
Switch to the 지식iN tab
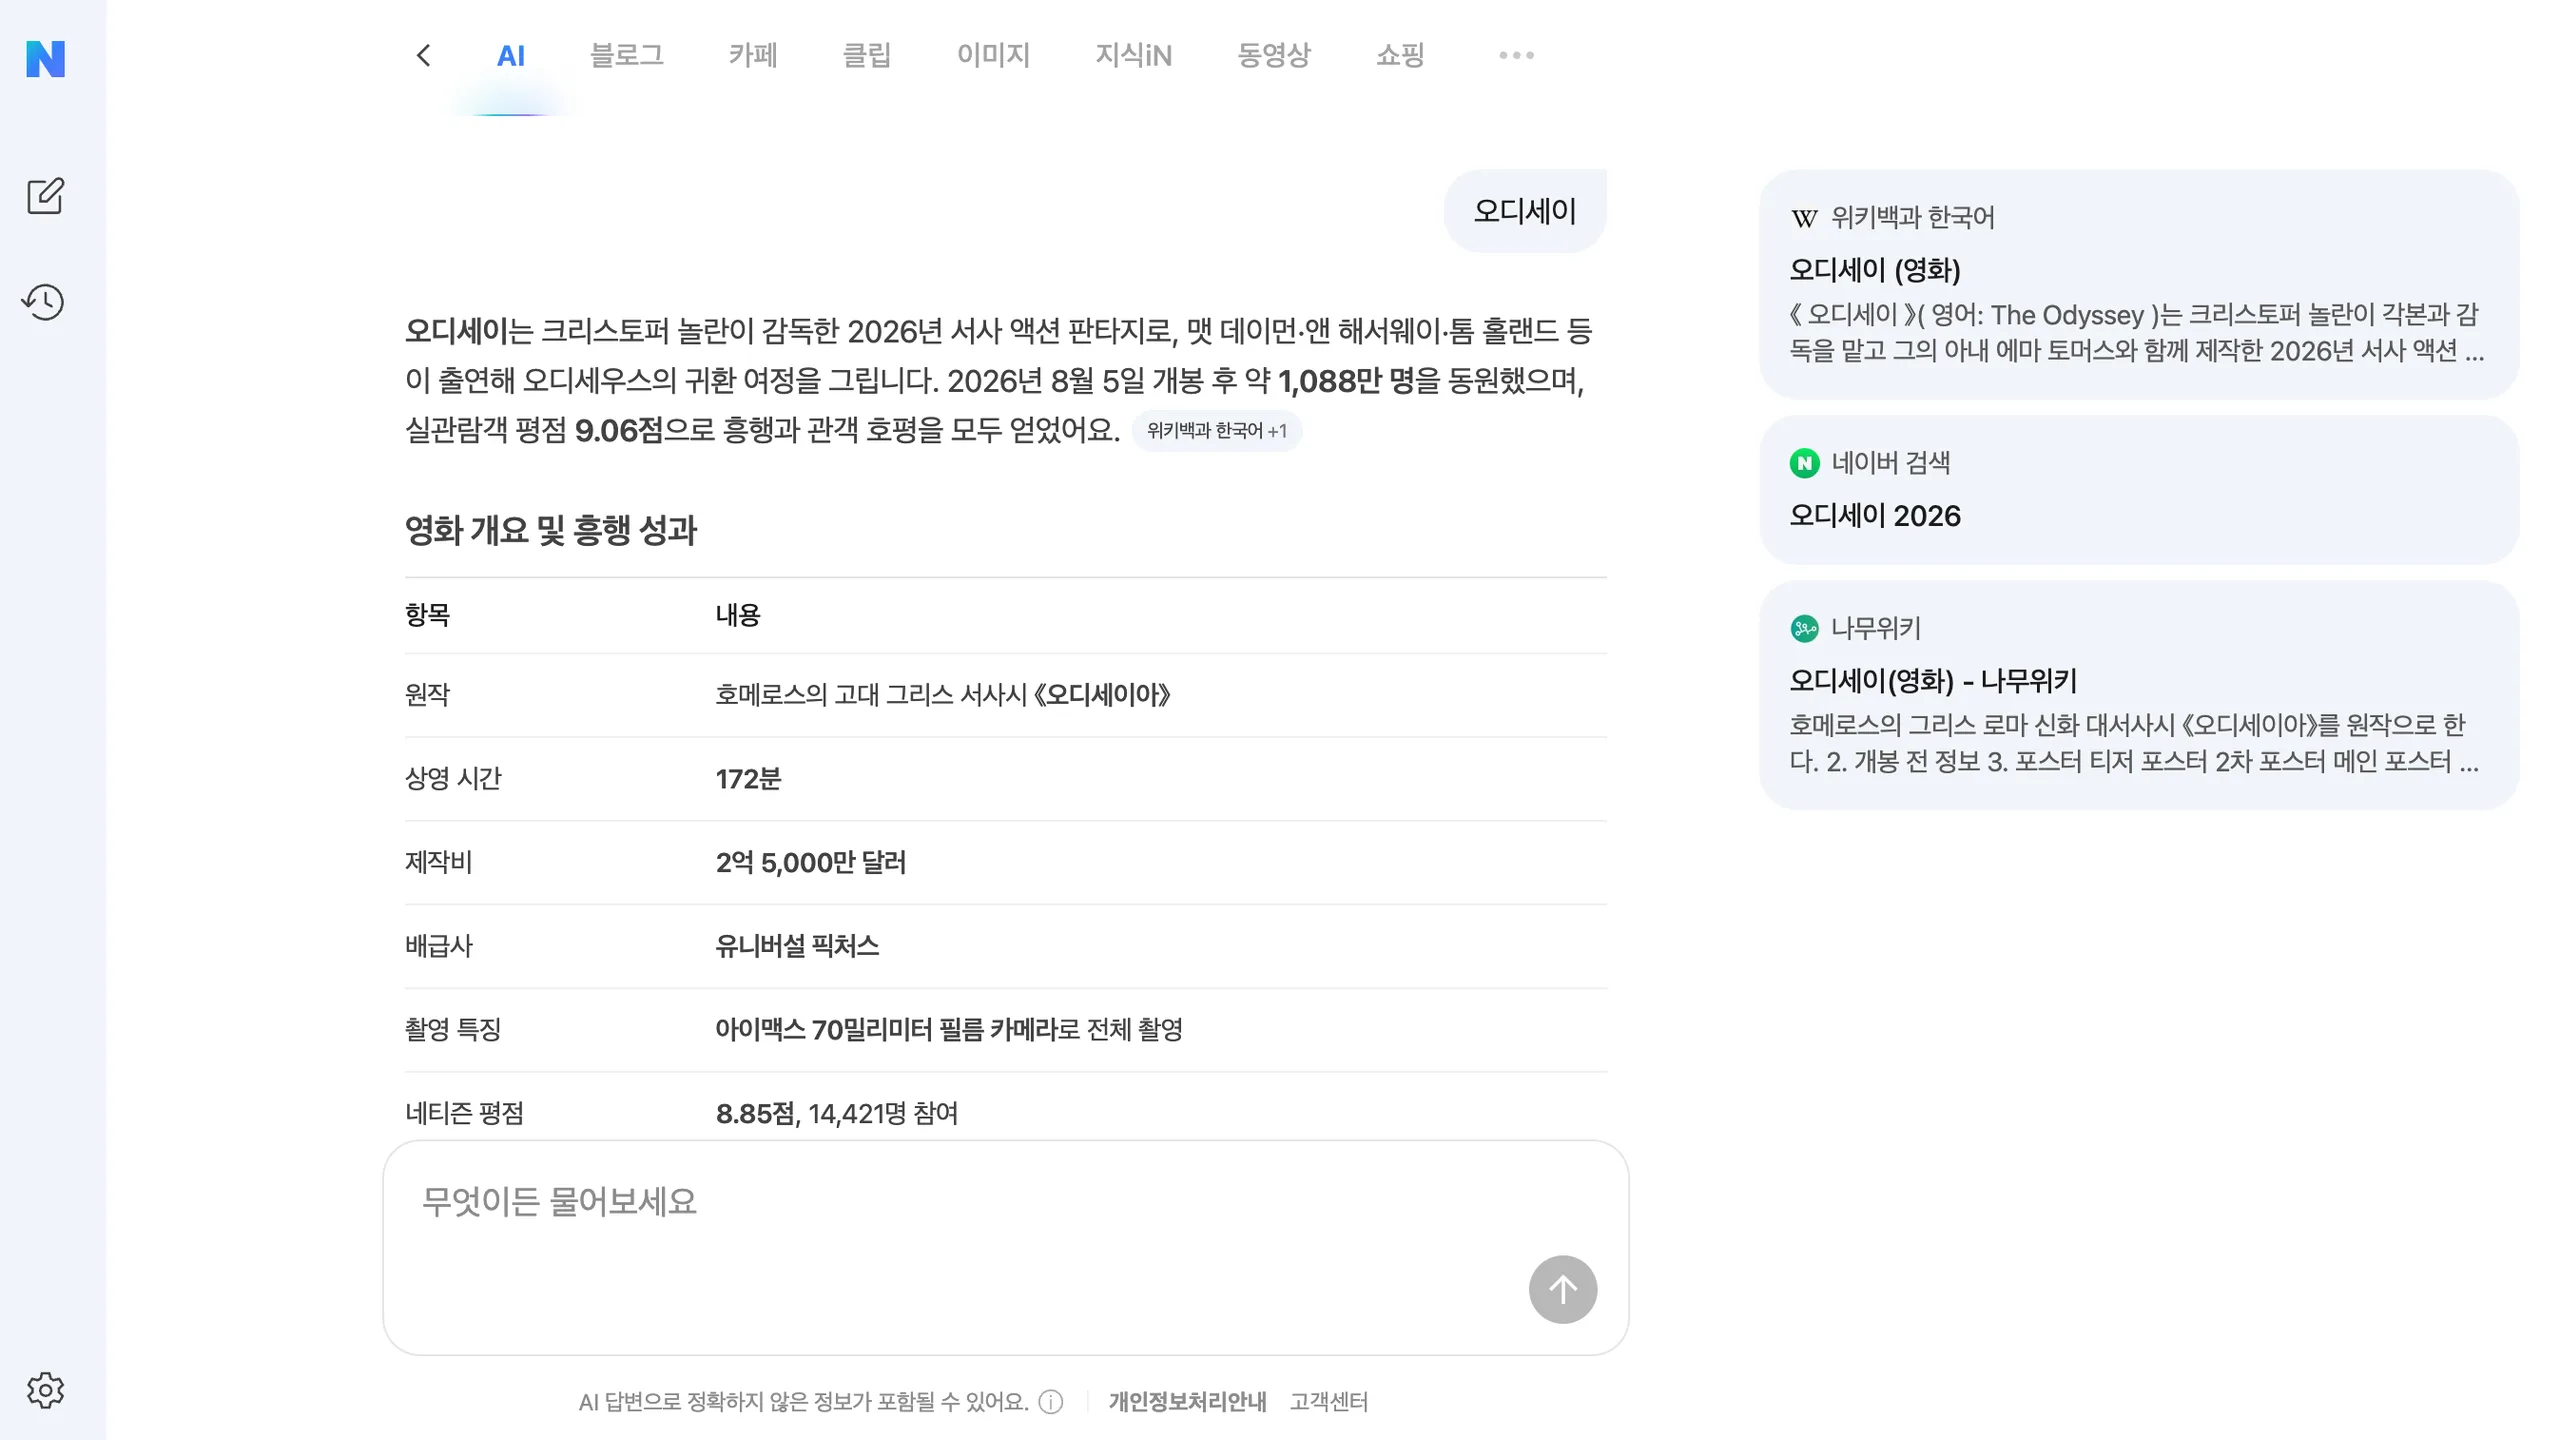pyautogui.click(x=1133, y=55)
